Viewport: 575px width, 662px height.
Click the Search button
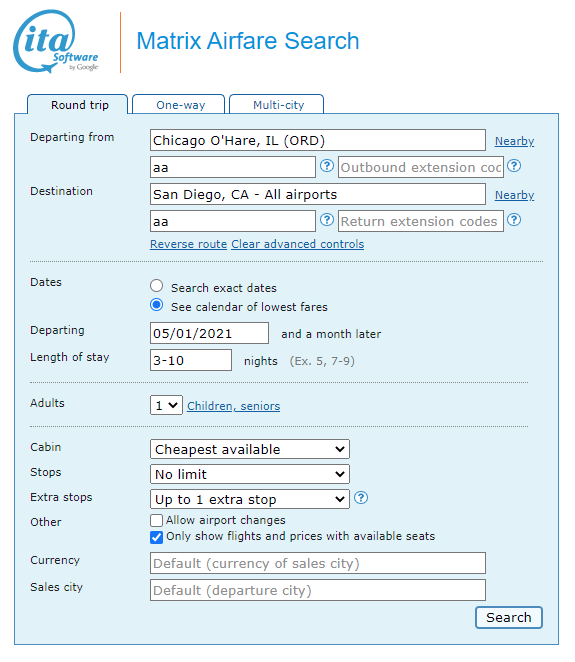[509, 618]
